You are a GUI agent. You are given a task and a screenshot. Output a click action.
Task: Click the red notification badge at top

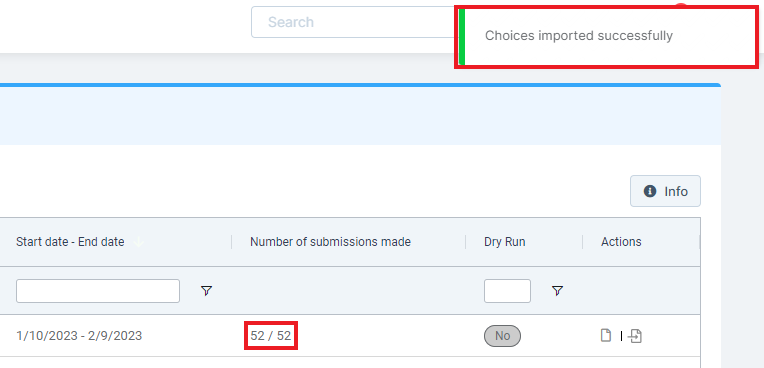681,5
